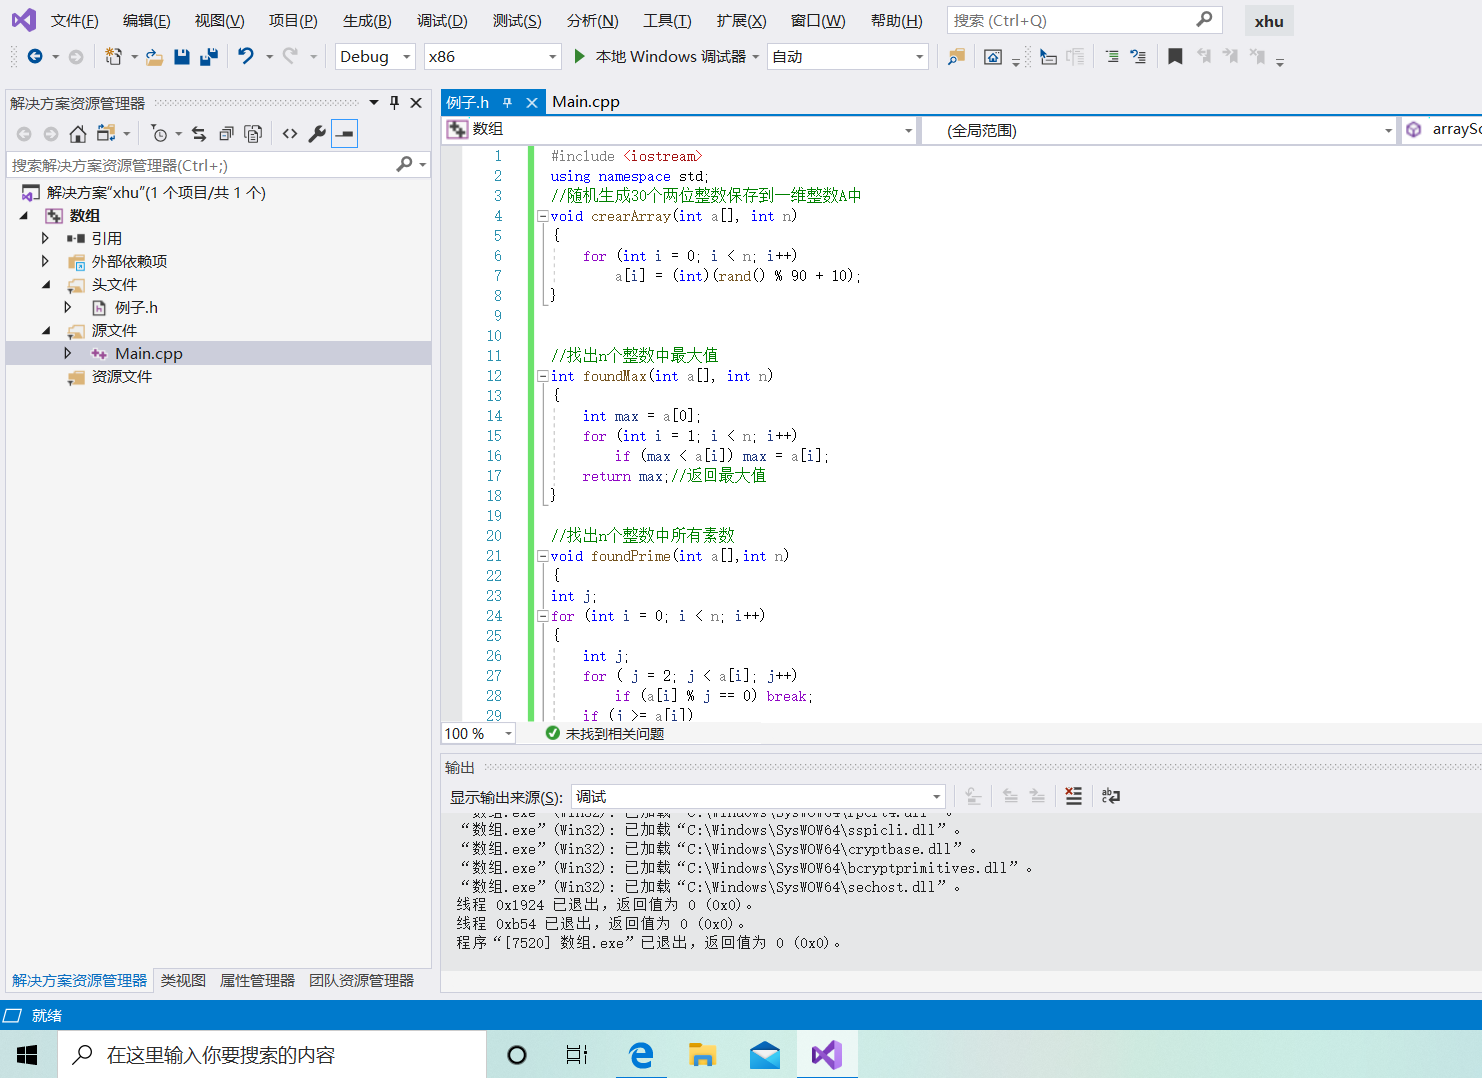Open Properties with the wrench icon
Viewport: 1482px width, 1078px height.
coord(317,133)
